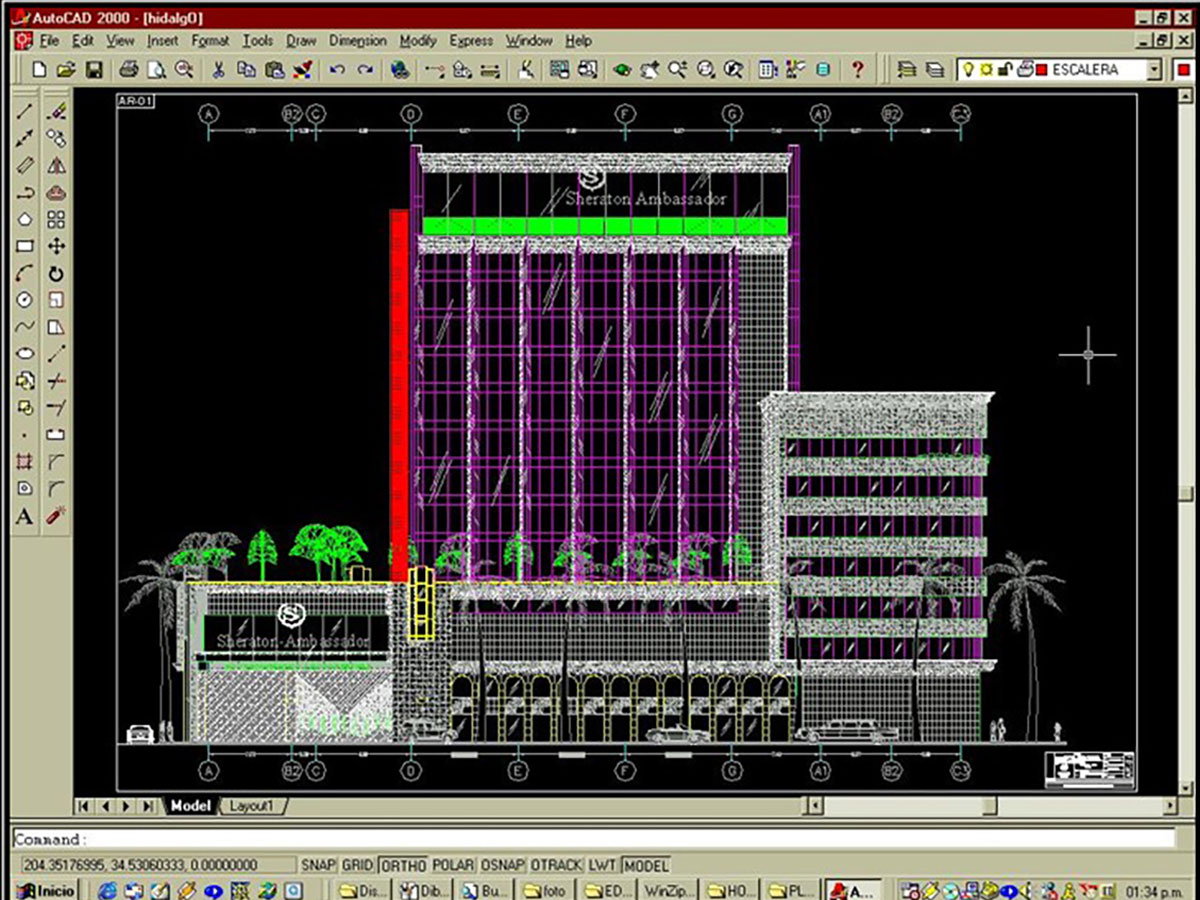Open the Modify menu
1200x900 pixels.
(418, 41)
